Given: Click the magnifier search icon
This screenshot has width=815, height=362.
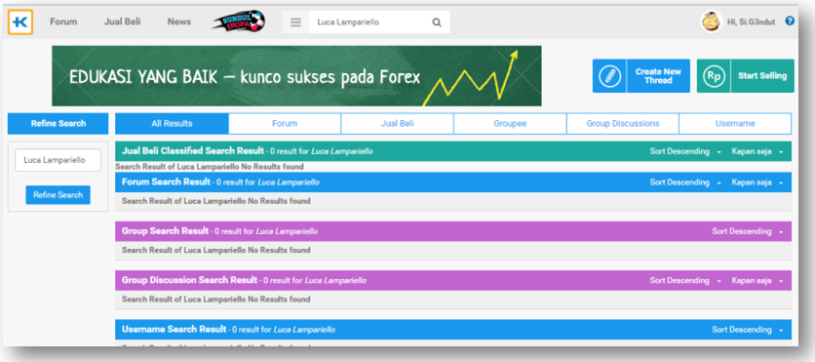Looking at the screenshot, I should (x=437, y=22).
